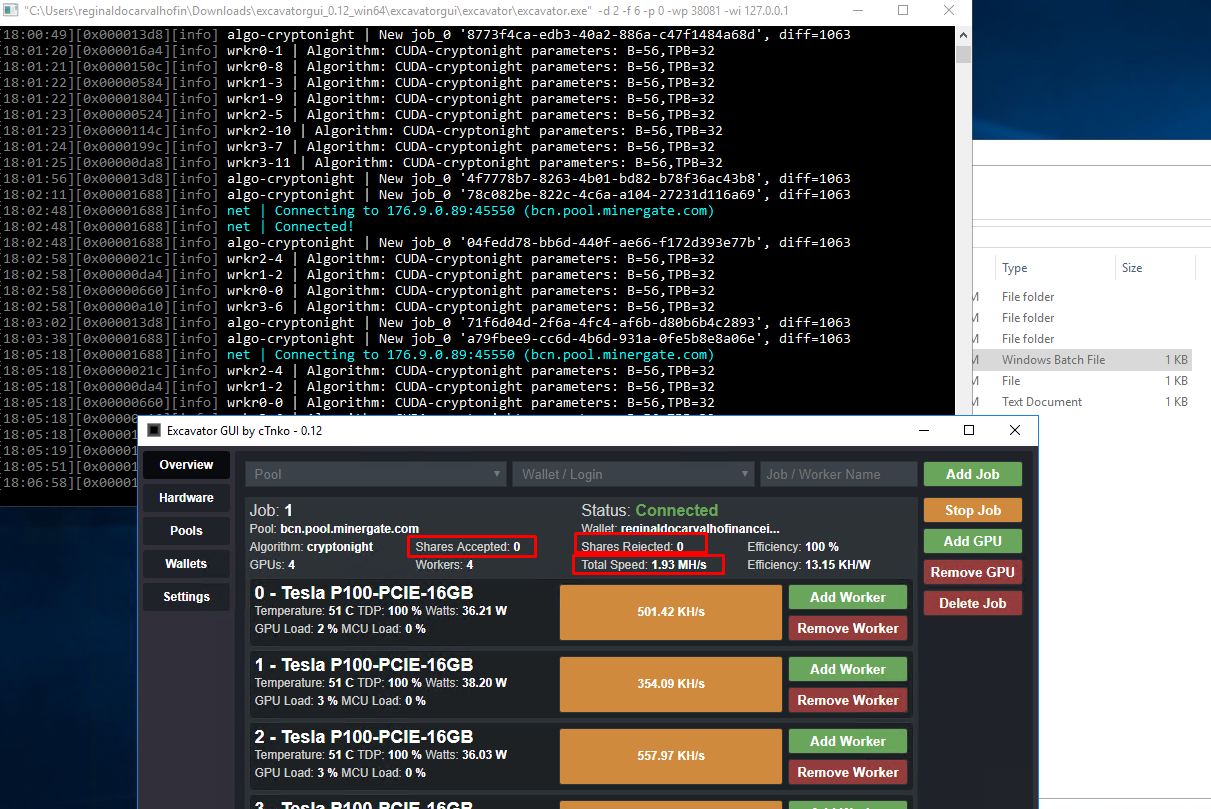The height and width of the screenshot is (809, 1211).
Task: Remove a worker from Tesla P100 GPU 1
Action: pos(847,700)
